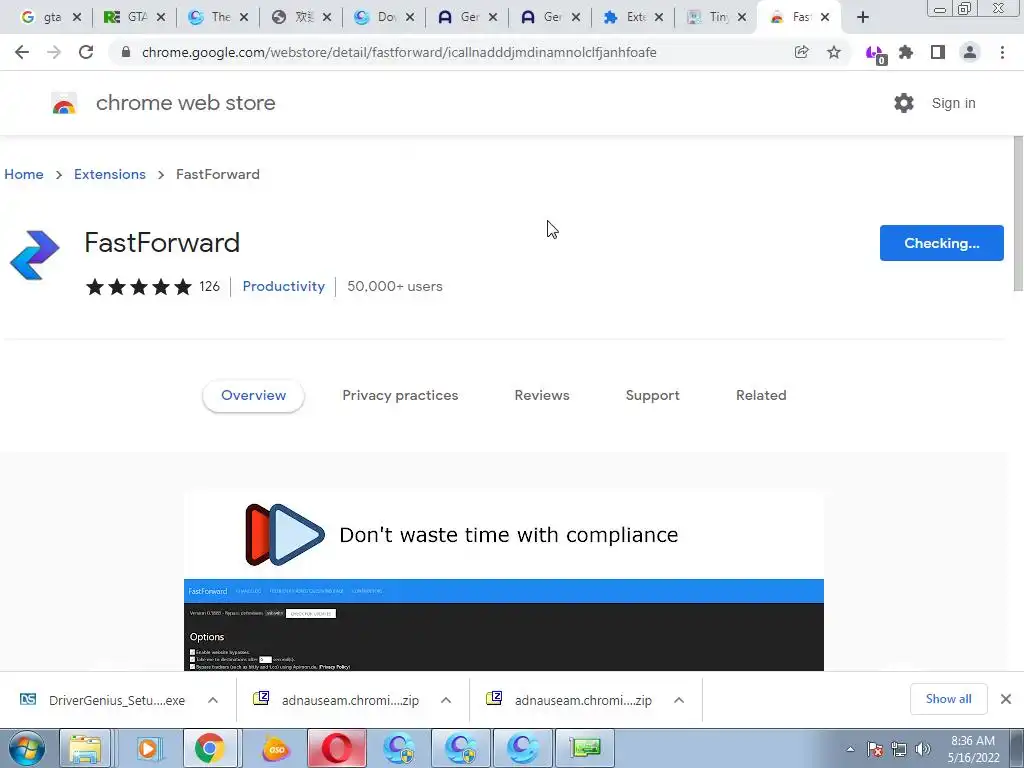Click the volume speaker tray icon
This screenshot has width=1024, height=768.
(923, 749)
